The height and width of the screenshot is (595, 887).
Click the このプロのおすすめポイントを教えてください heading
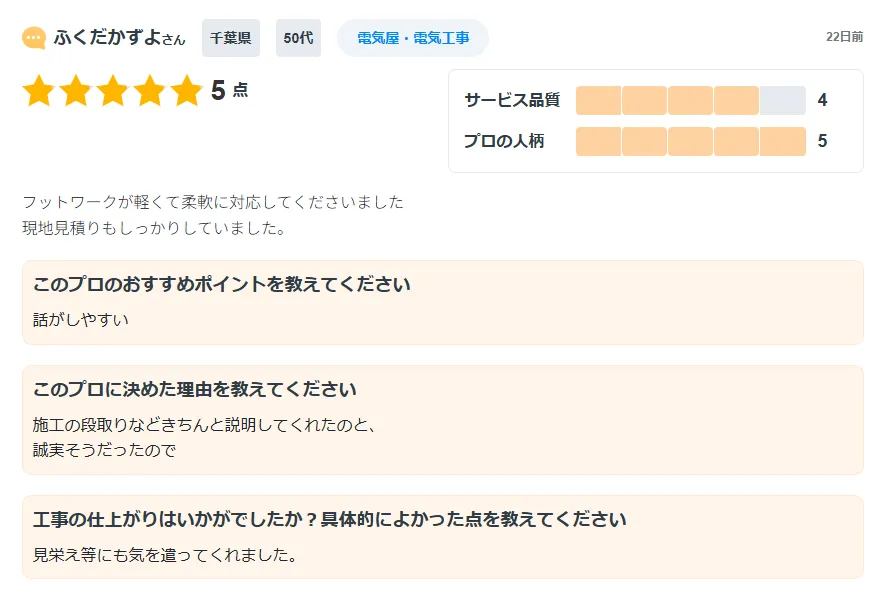pyautogui.click(x=222, y=284)
